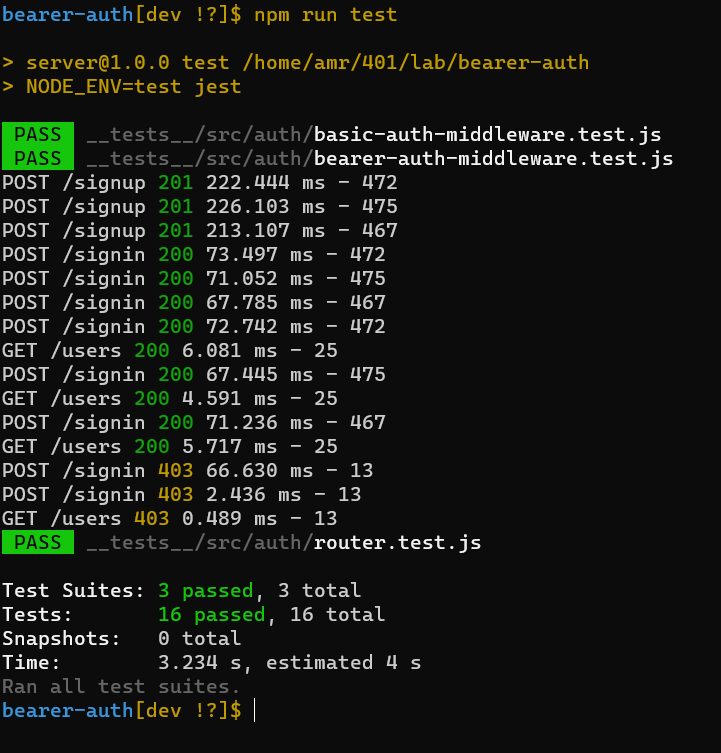Click the '16 passed' tests value
This screenshot has width=721, height=753.
coord(212,615)
